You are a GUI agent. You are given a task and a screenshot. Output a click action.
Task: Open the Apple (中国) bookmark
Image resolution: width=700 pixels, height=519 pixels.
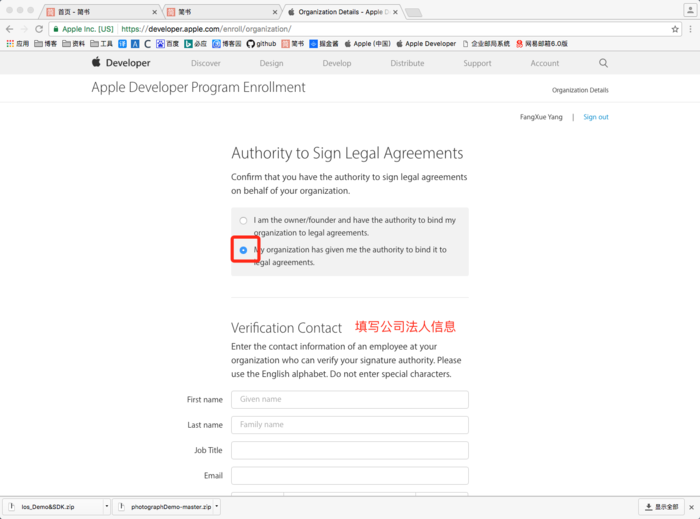click(367, 44)
